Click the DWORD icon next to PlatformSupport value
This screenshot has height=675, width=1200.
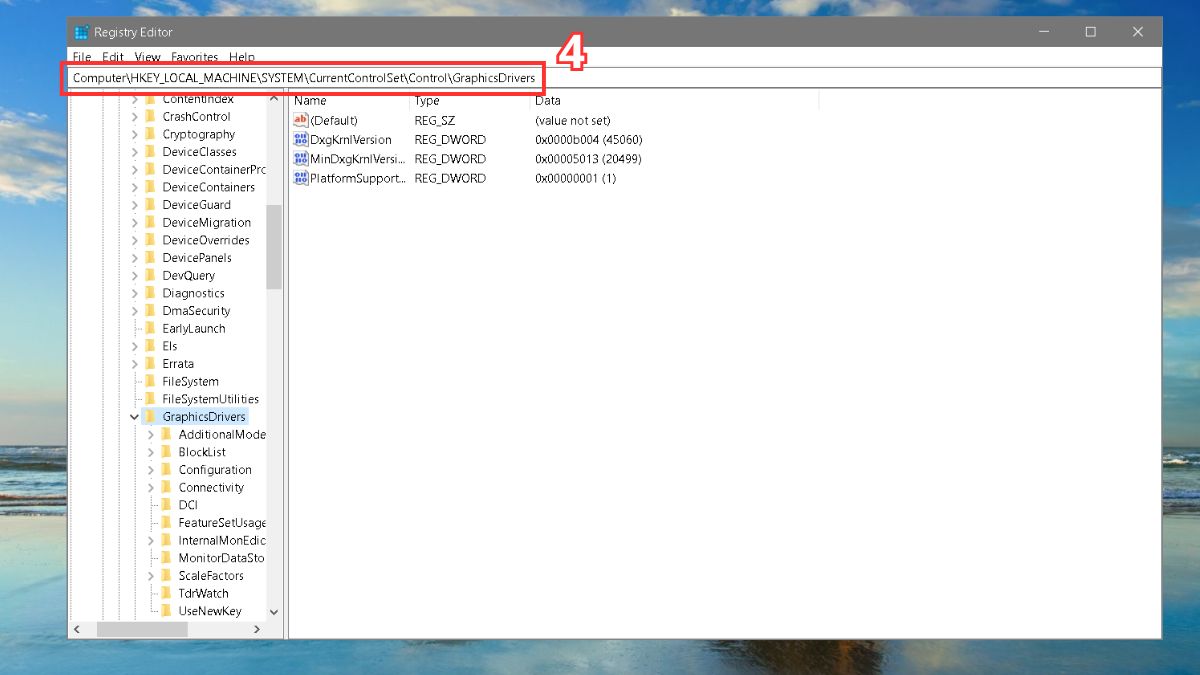point(300,178)
